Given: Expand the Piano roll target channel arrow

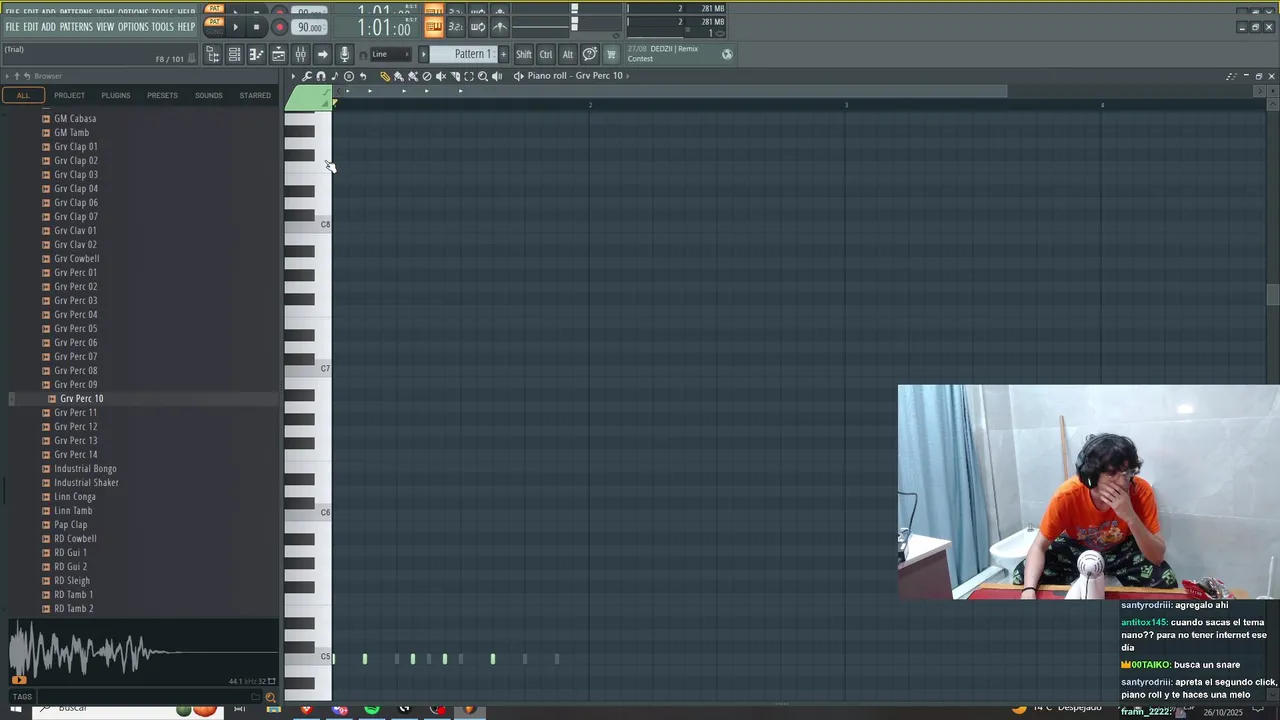Looking at the screenshot, I should (629, 76).
